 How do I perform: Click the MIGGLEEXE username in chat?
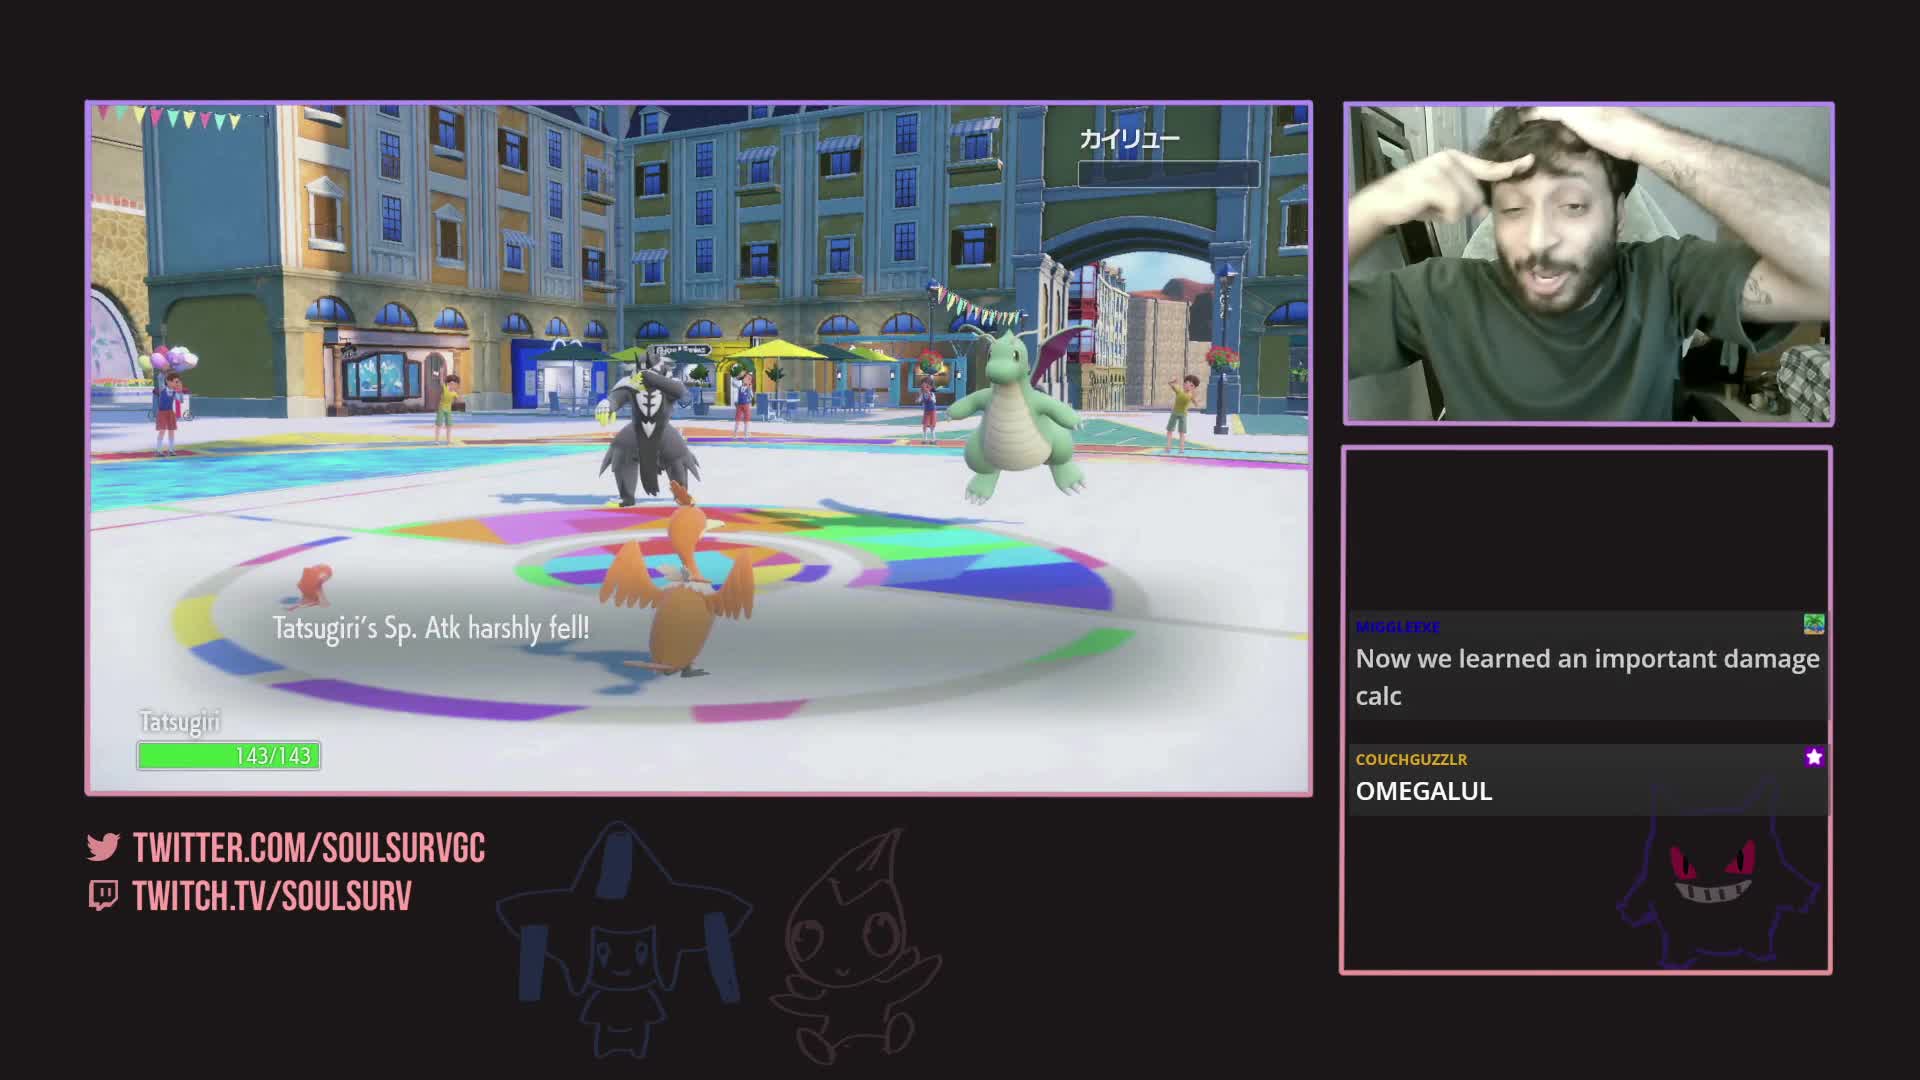point(1397,627)
